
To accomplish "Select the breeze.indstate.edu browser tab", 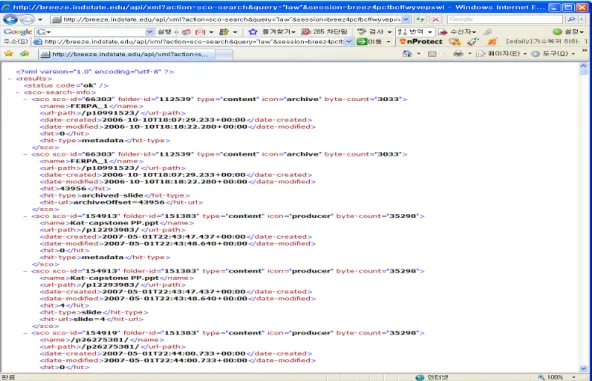I will (126, 54).
